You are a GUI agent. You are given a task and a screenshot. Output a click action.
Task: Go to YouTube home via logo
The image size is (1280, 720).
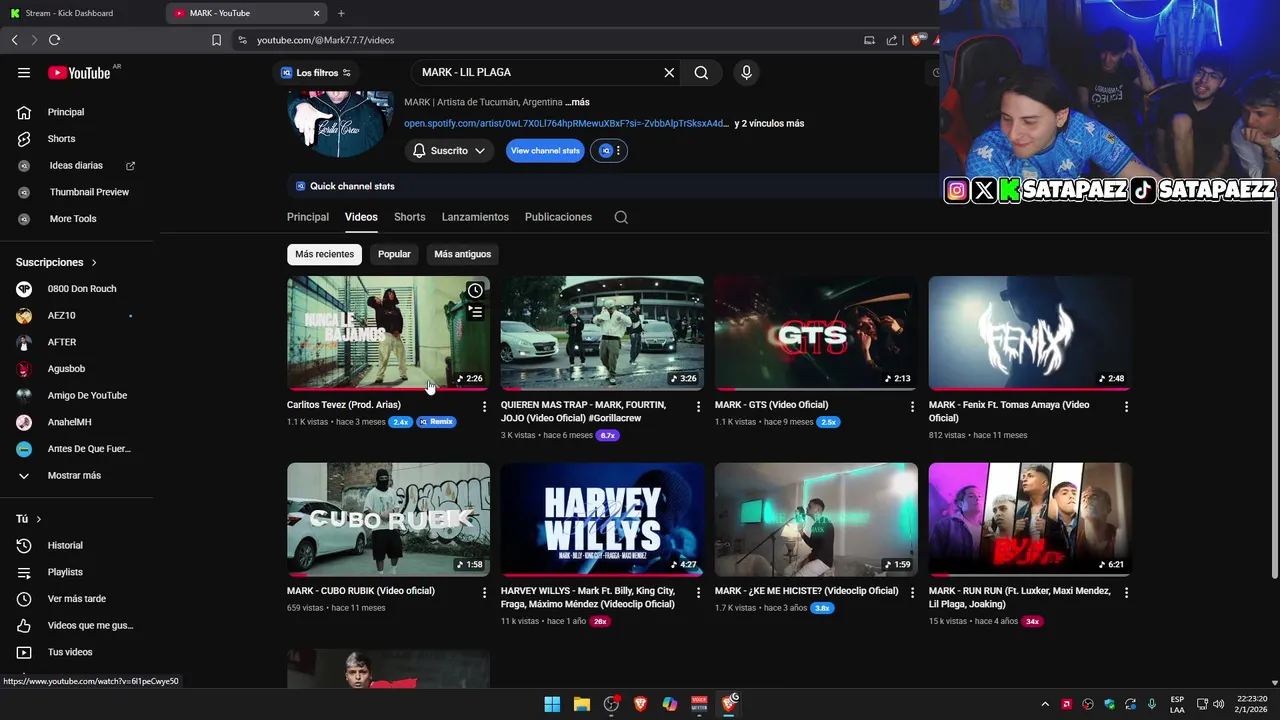click(x=79, y=72)
